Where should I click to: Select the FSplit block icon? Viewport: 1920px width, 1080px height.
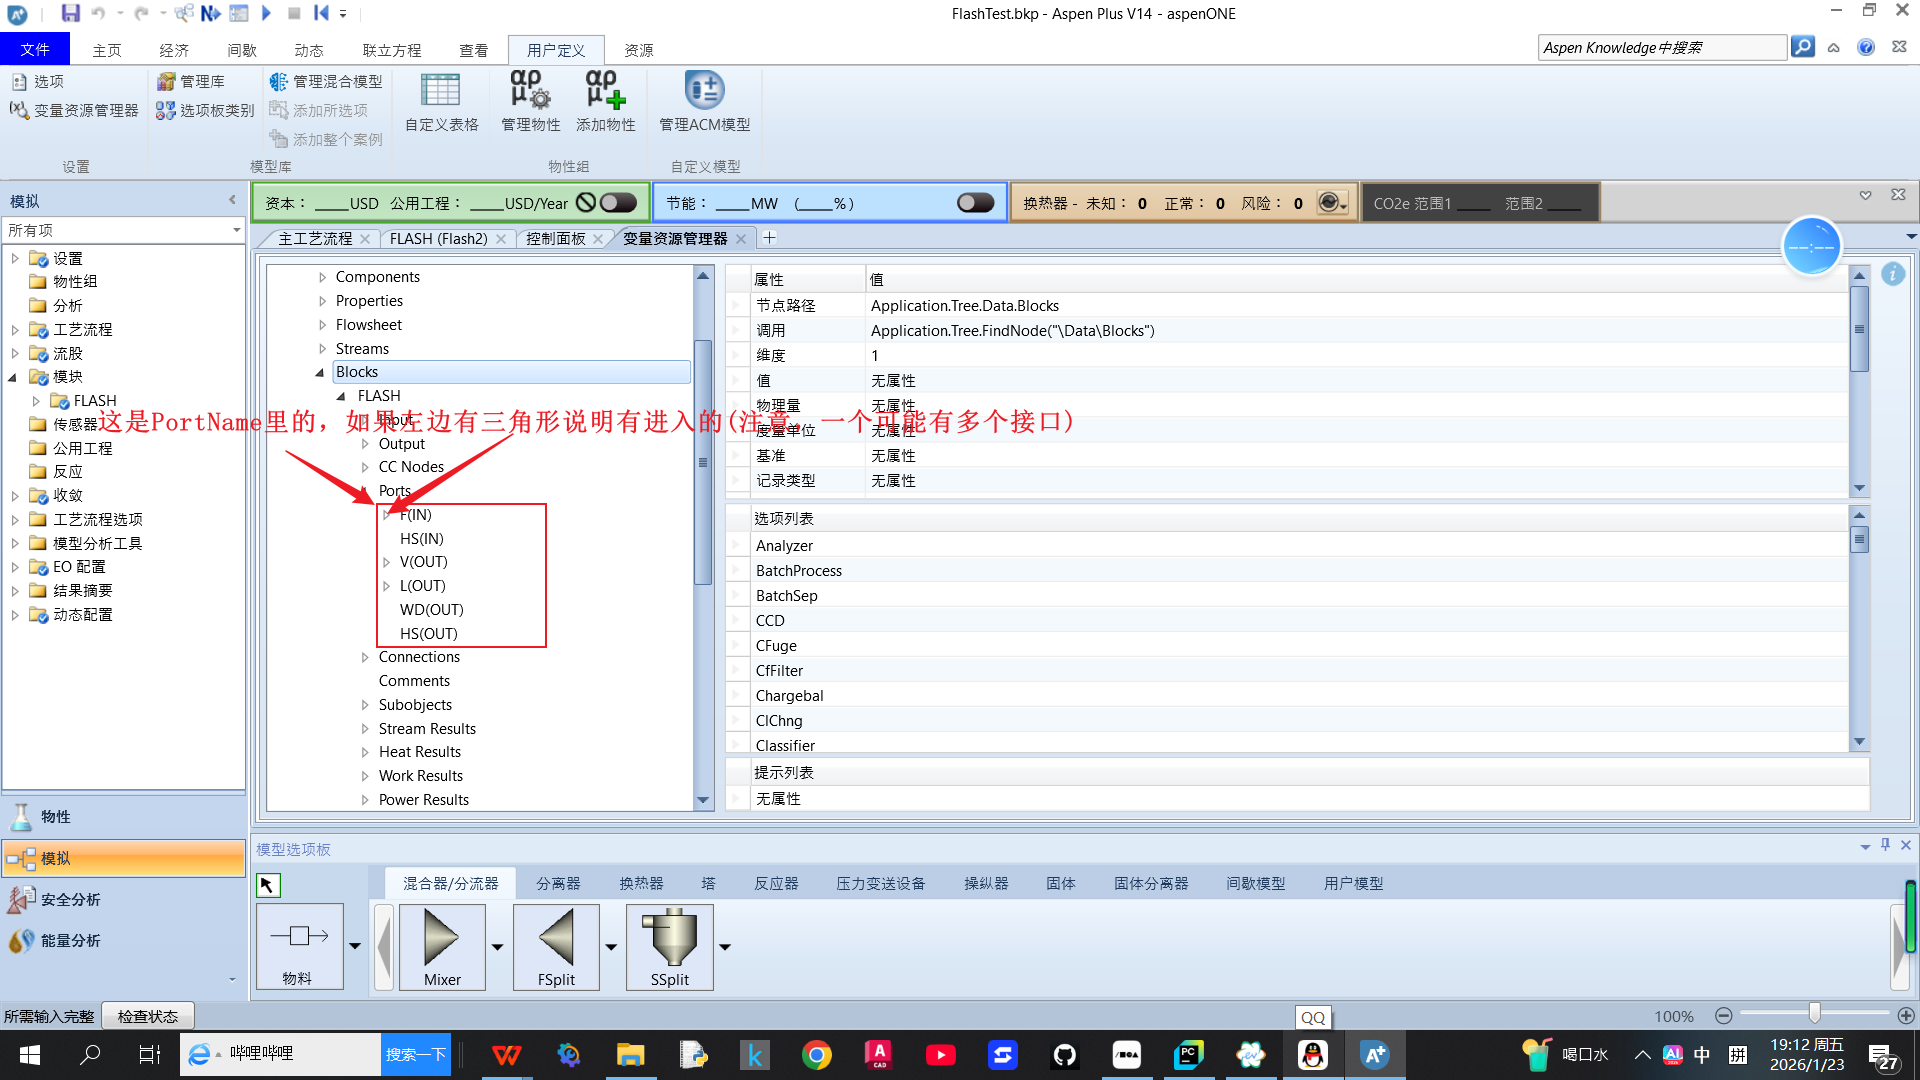tap(556, 939)
